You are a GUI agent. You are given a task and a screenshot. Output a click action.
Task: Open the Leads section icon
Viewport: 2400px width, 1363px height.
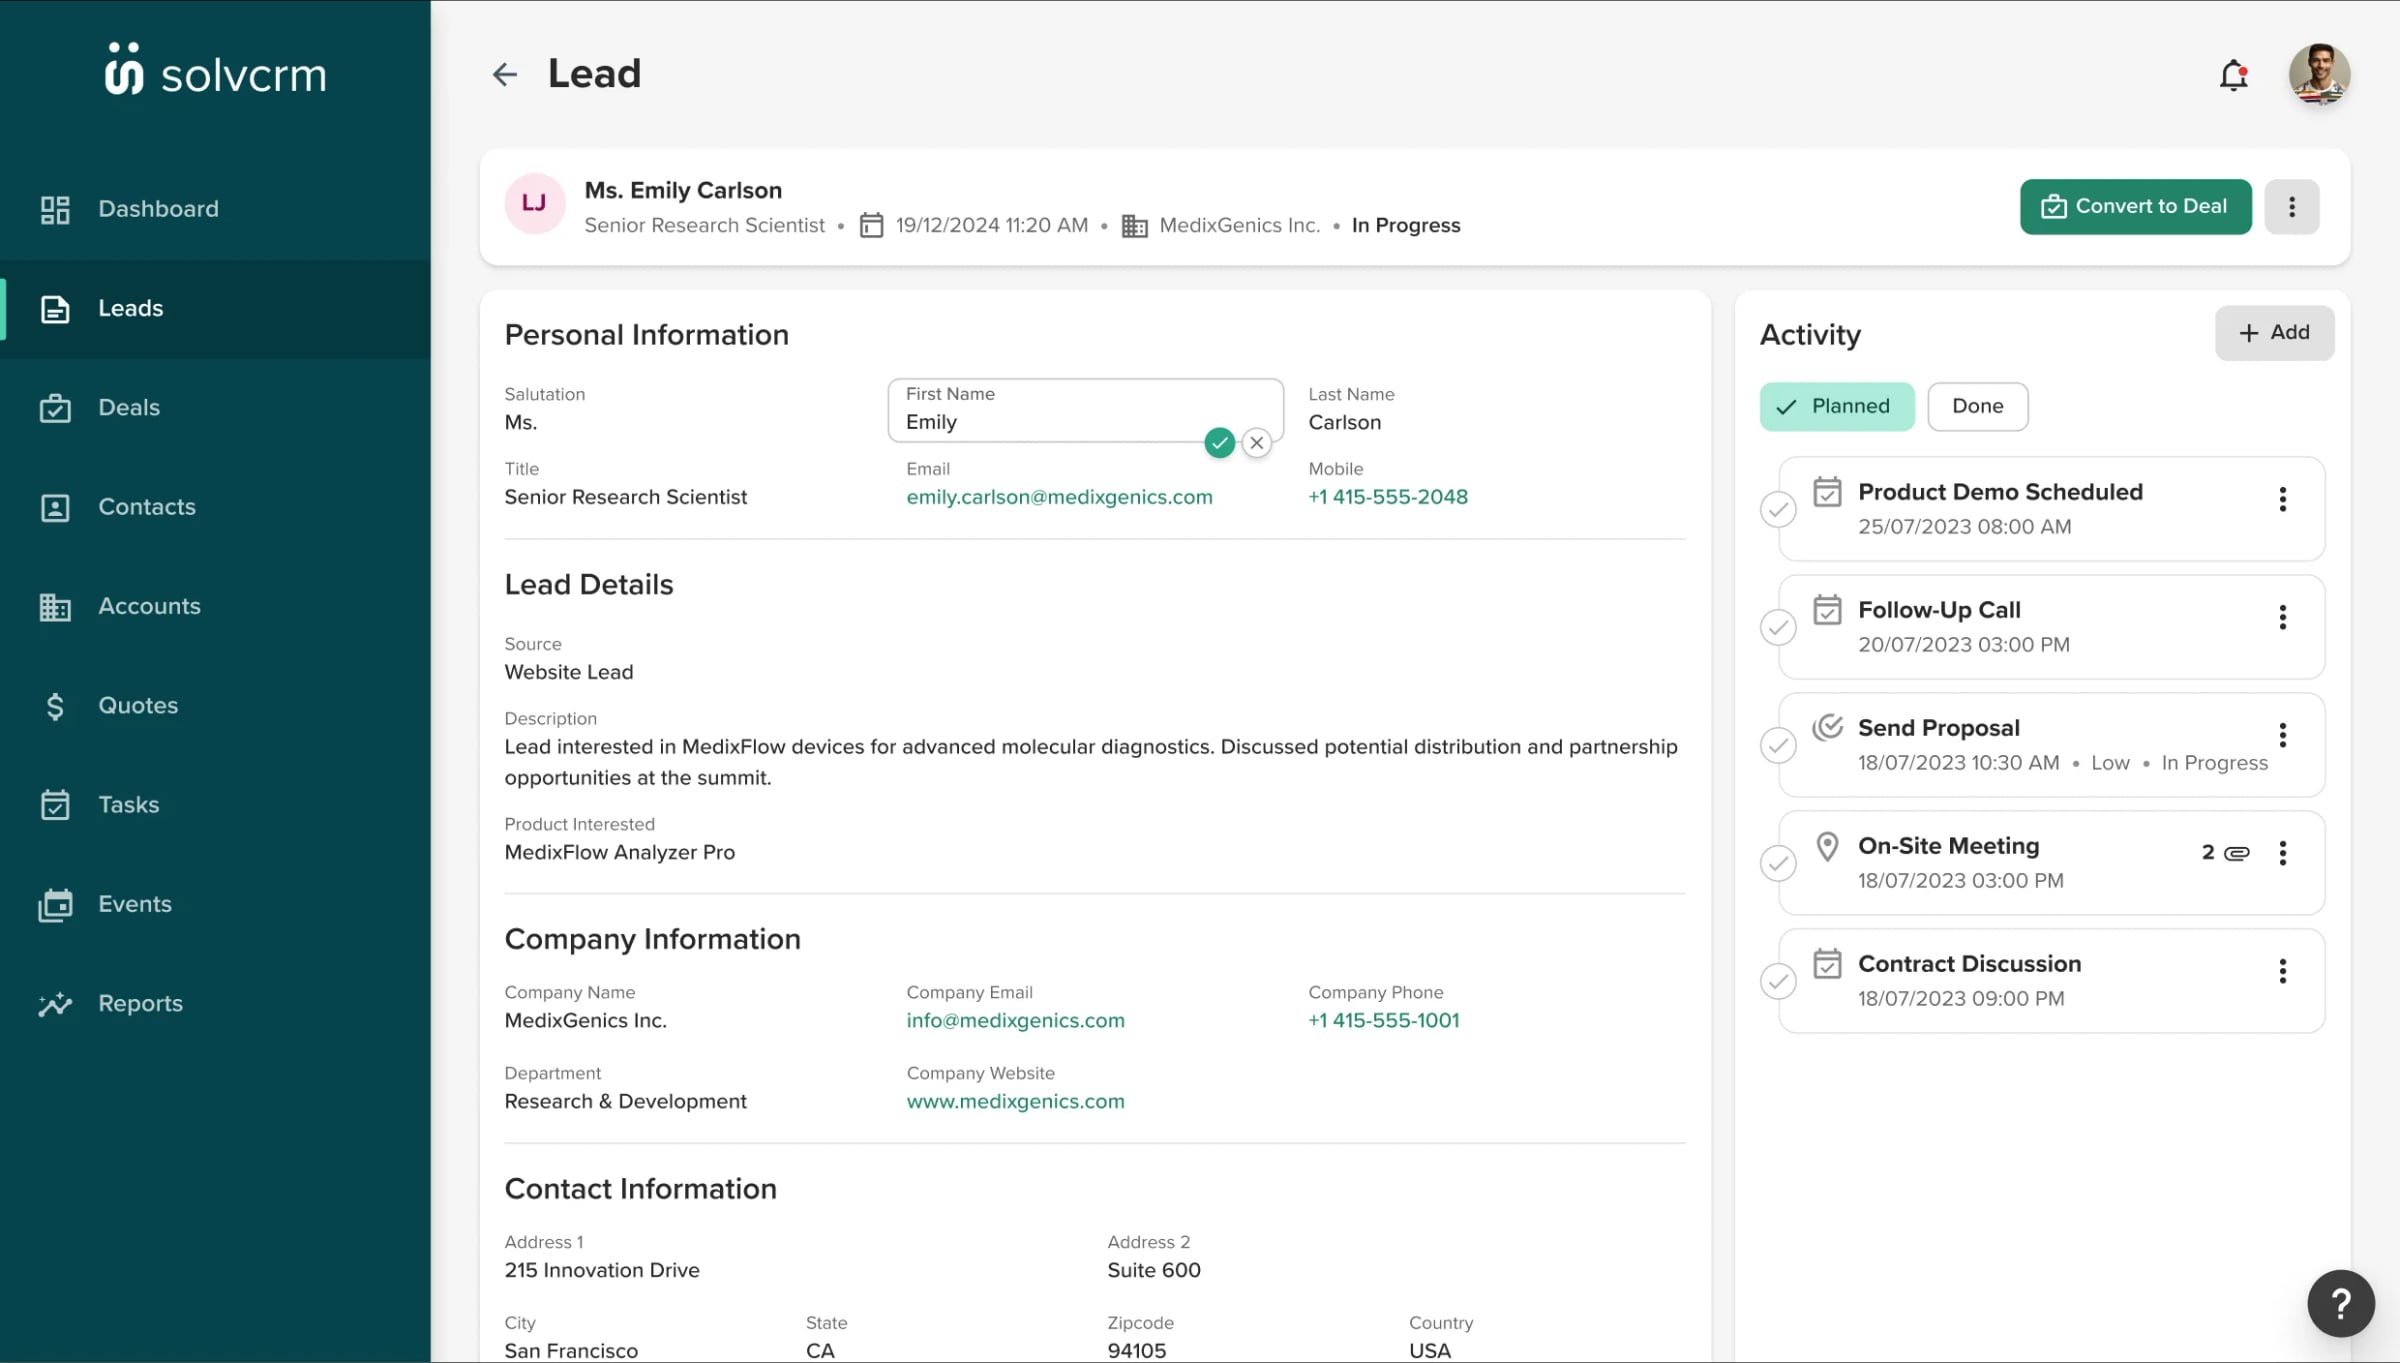pyautogui.click(x=54, y=307)
